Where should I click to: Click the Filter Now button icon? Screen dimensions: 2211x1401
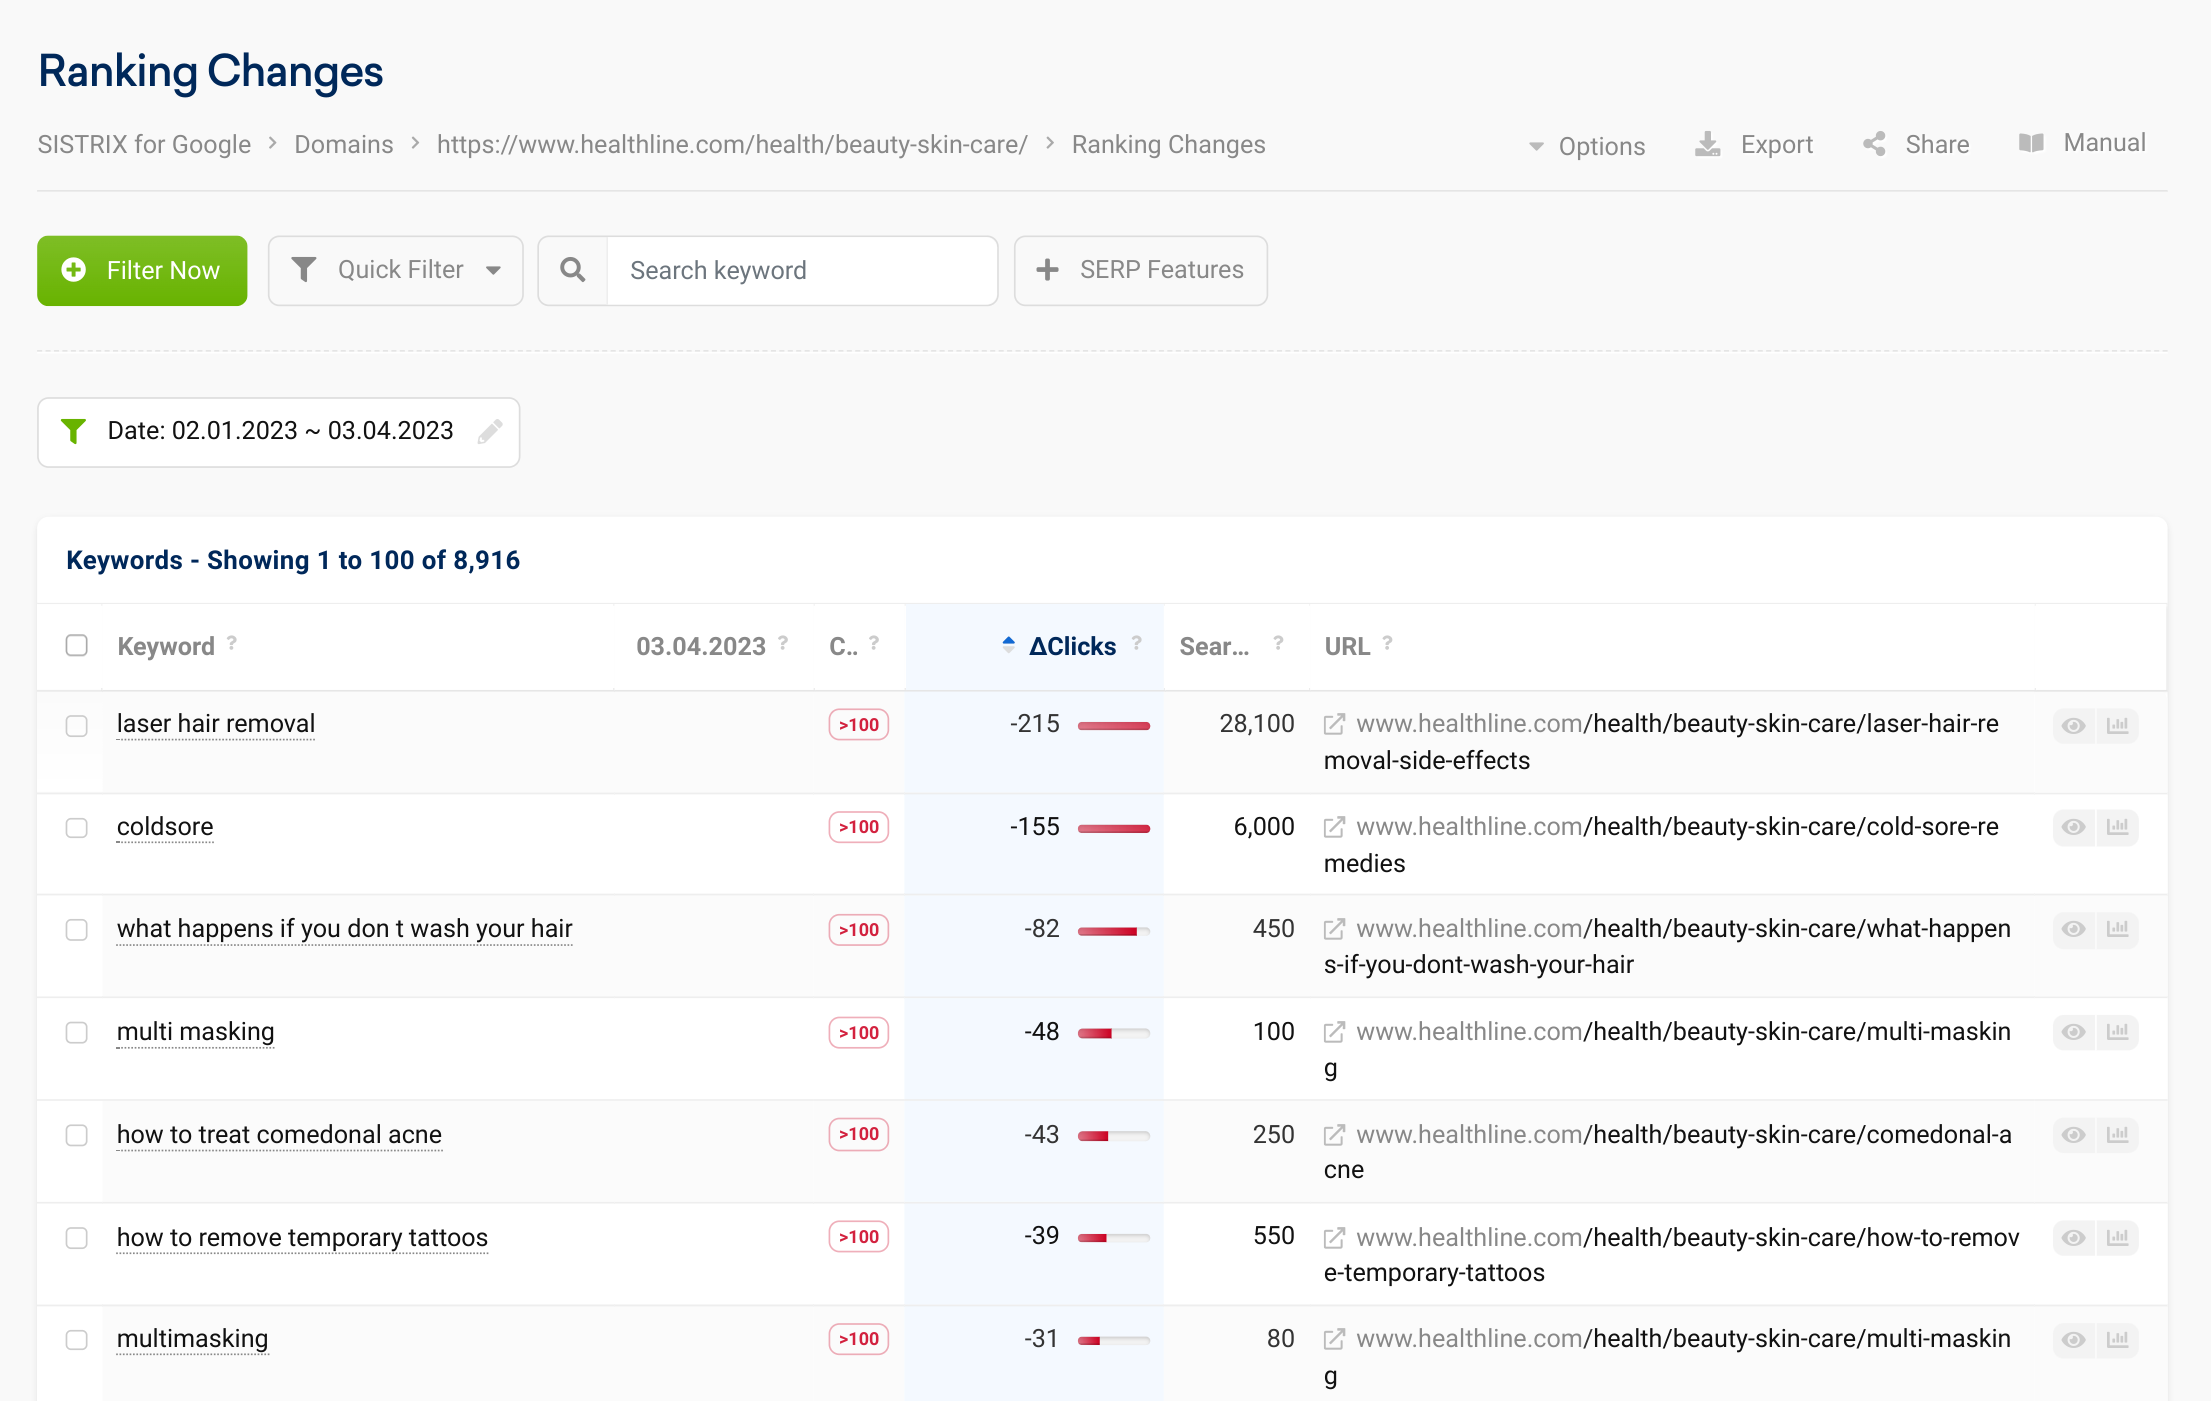pos(76,269)
